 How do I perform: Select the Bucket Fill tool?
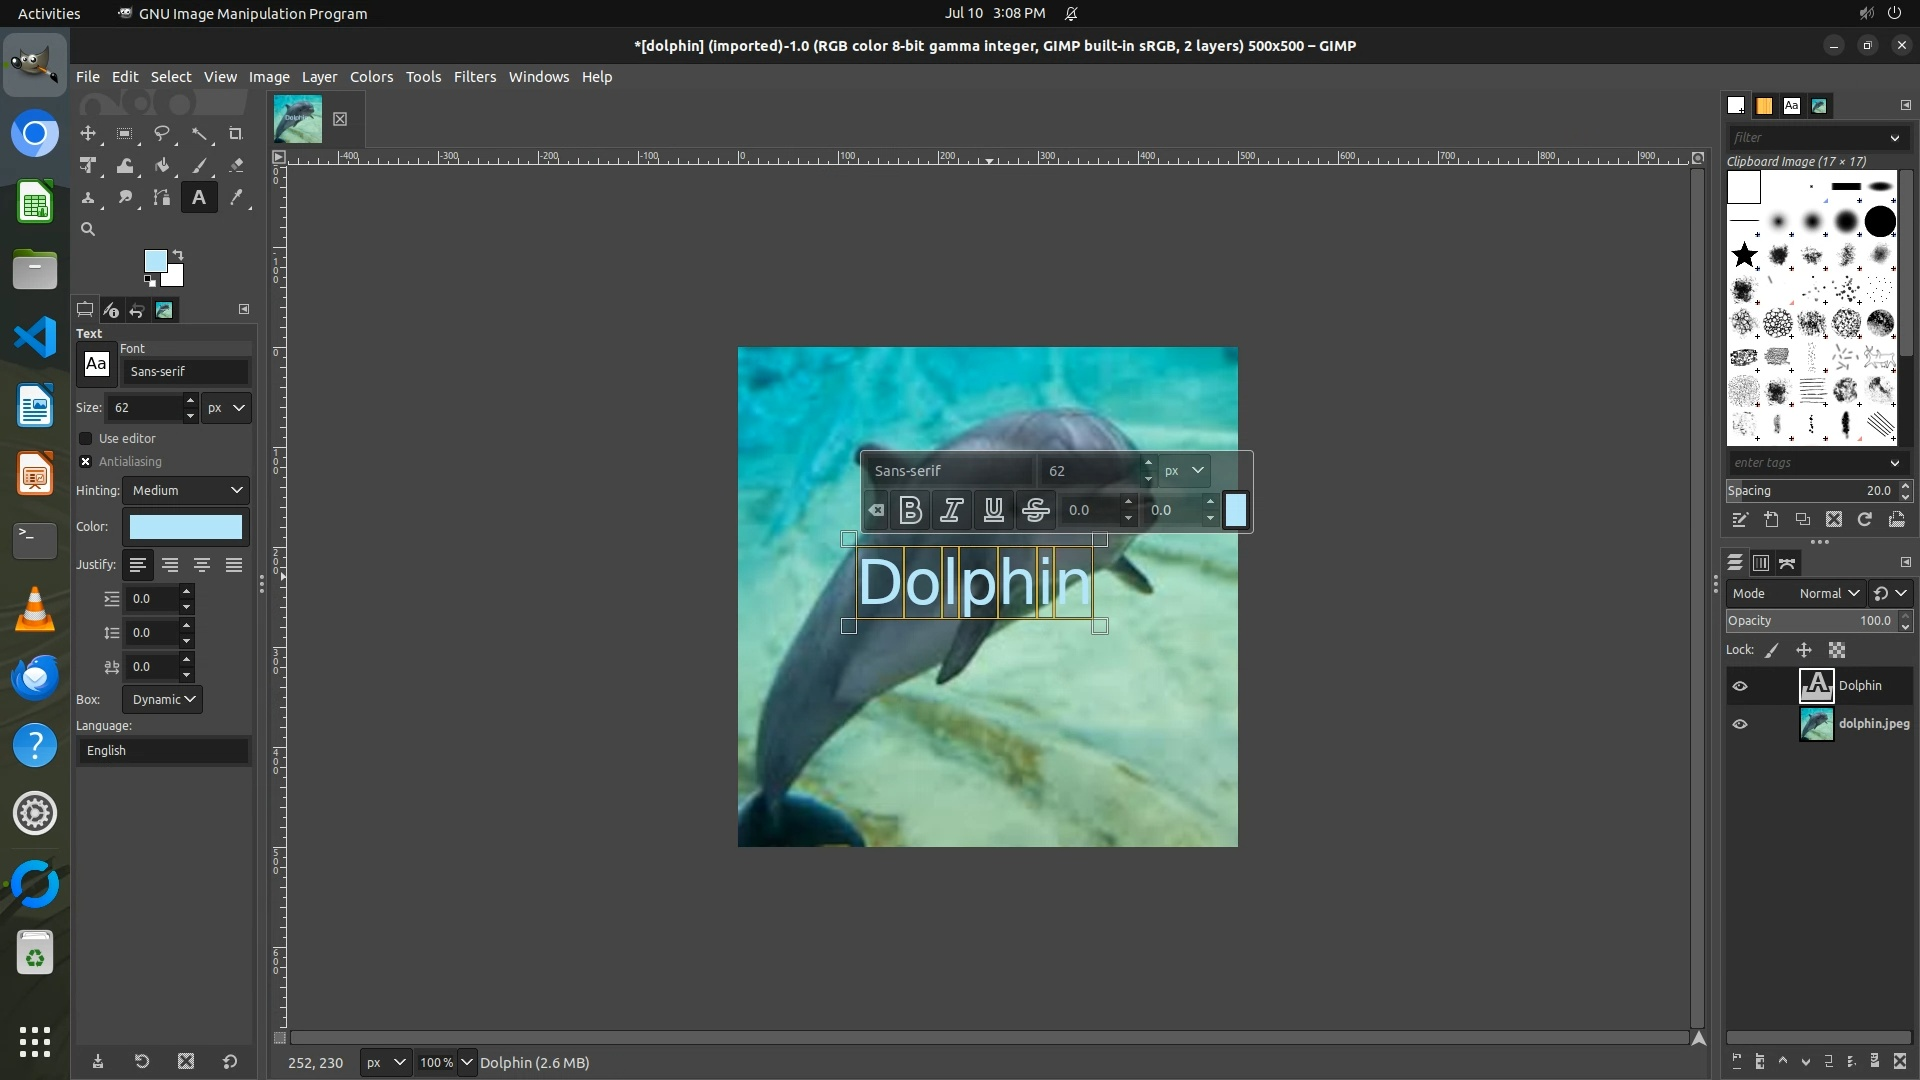(162, 166)
